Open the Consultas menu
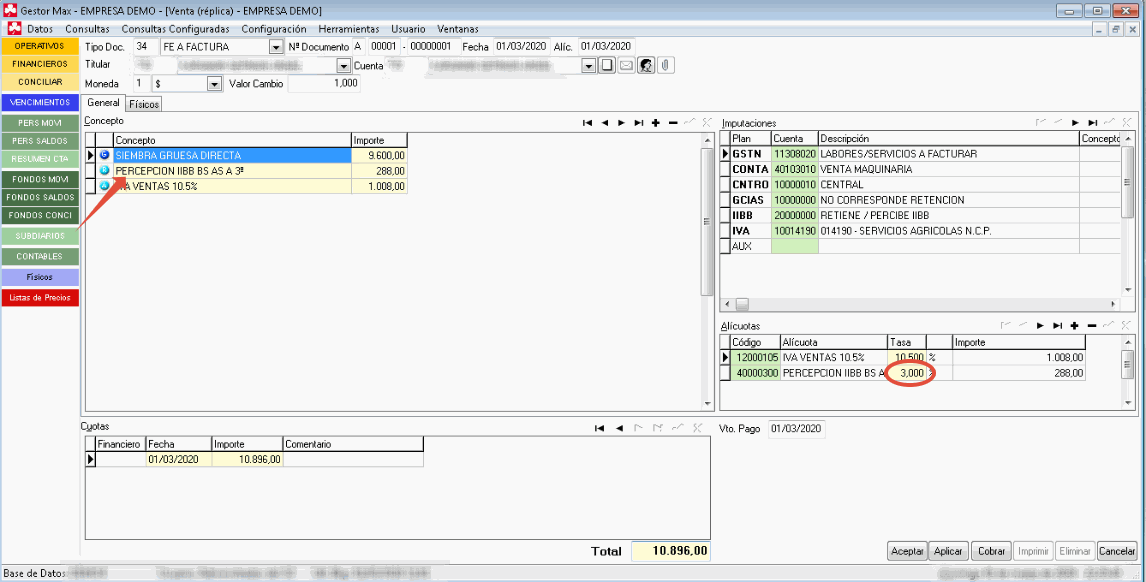The height and width of the screenshot is (582, 1146). 87,29
